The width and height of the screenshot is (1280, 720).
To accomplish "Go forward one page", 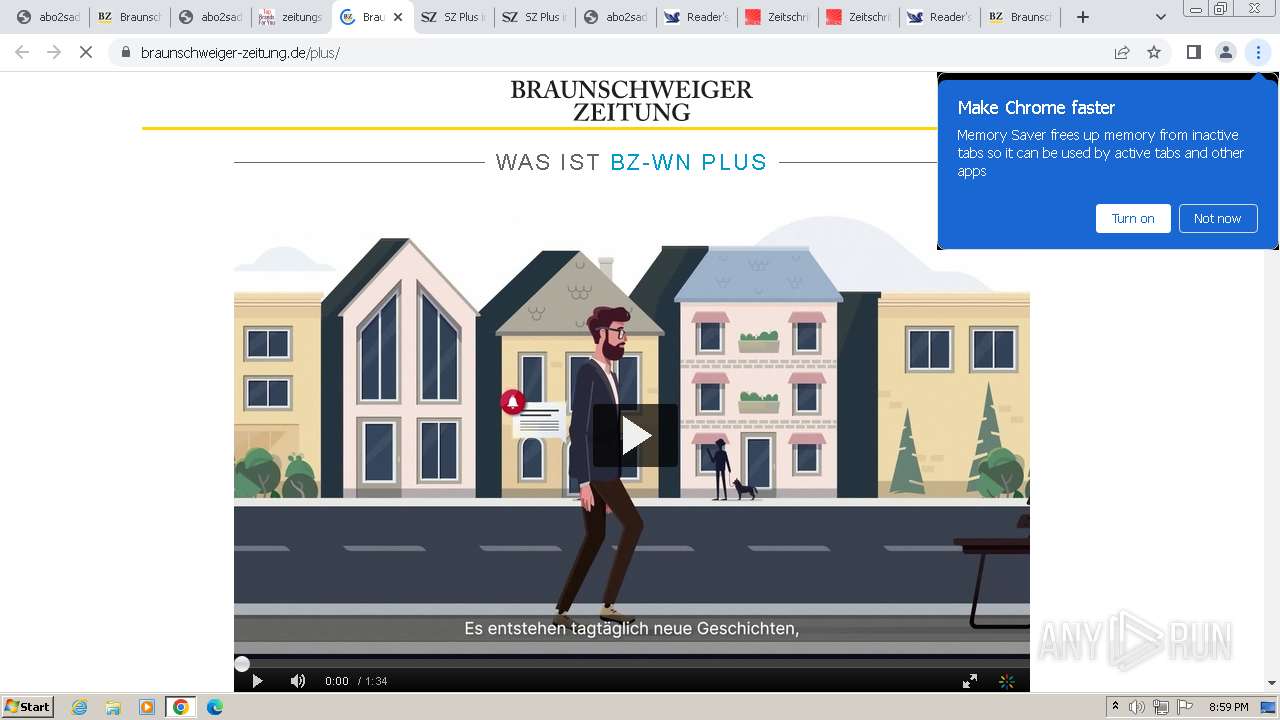I will click(54, 52).
